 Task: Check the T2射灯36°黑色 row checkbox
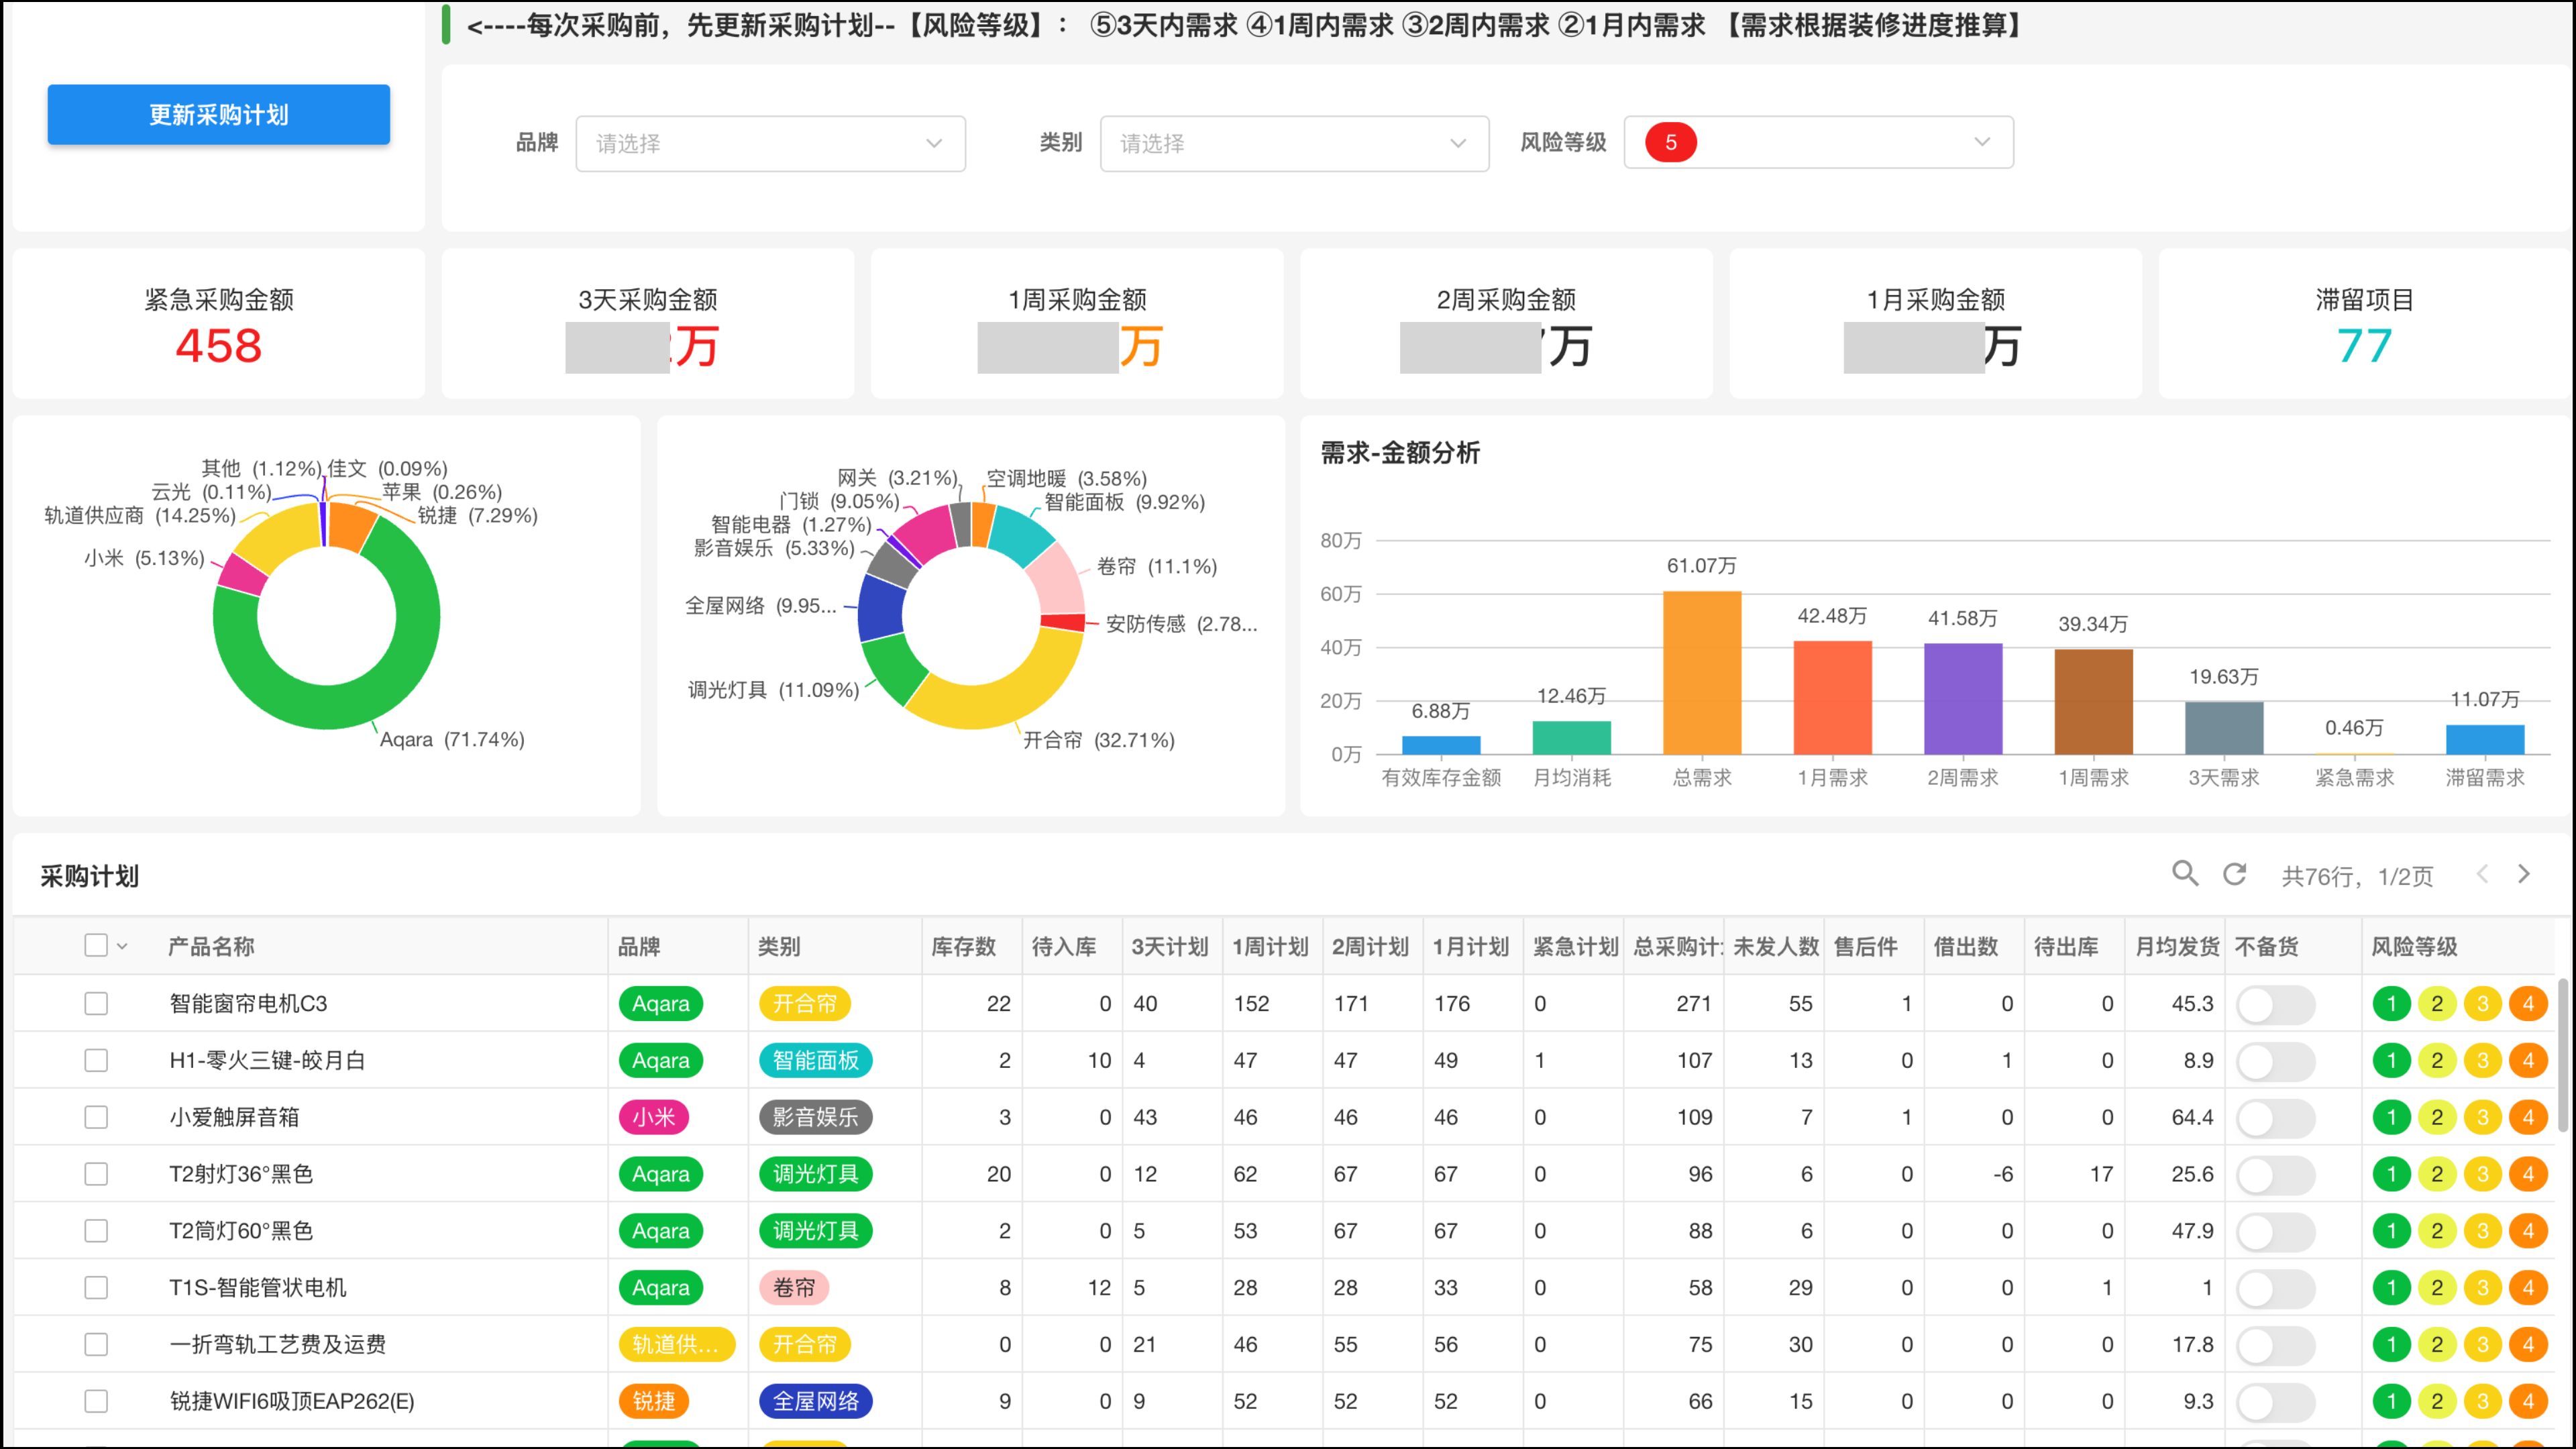click(x=96, y=1174)
